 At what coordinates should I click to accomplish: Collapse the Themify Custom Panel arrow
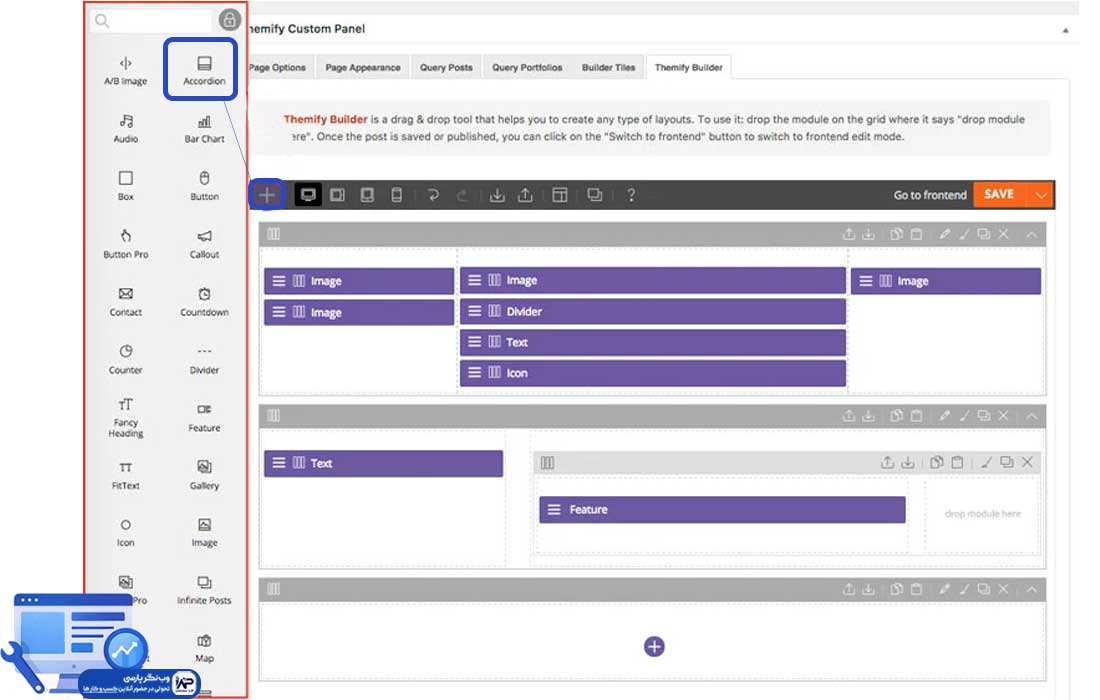coord(1065,30)
